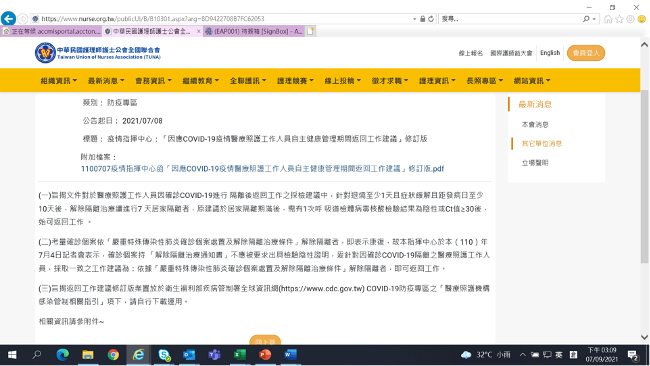Open favorites star icon
The height and width of the screenshot is (366, 650).
(x=619, y=19)
